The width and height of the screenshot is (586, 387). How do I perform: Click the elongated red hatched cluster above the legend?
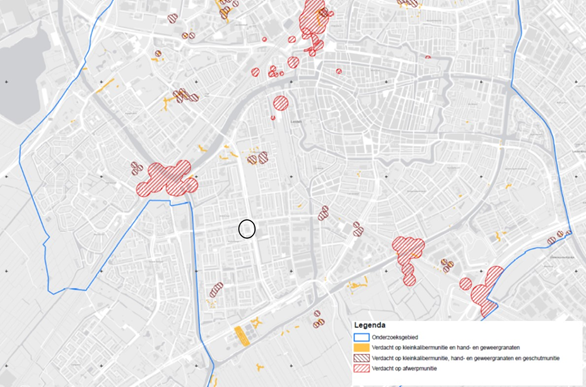(x=408, y=258)
